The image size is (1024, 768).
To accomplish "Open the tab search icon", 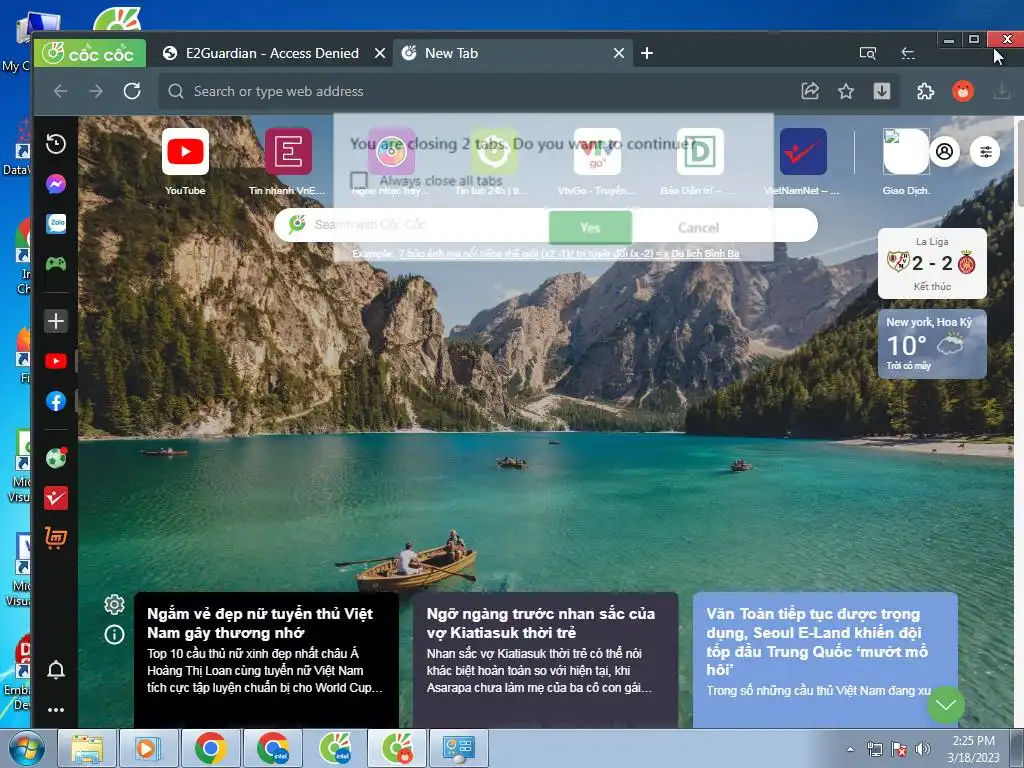I will (x=867, y=53).
